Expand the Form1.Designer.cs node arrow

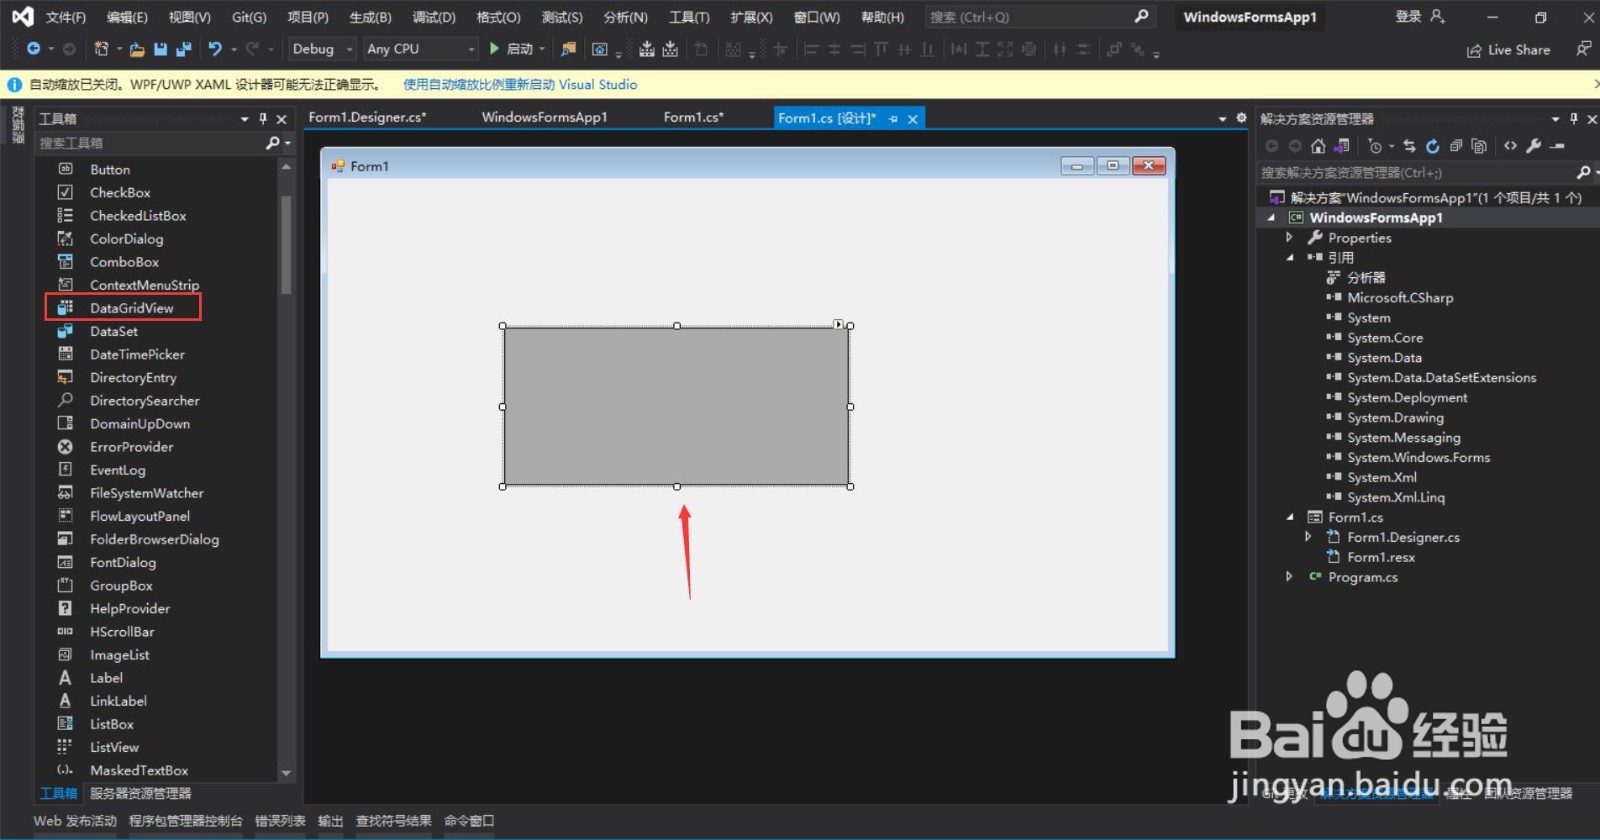point(1308,537)
